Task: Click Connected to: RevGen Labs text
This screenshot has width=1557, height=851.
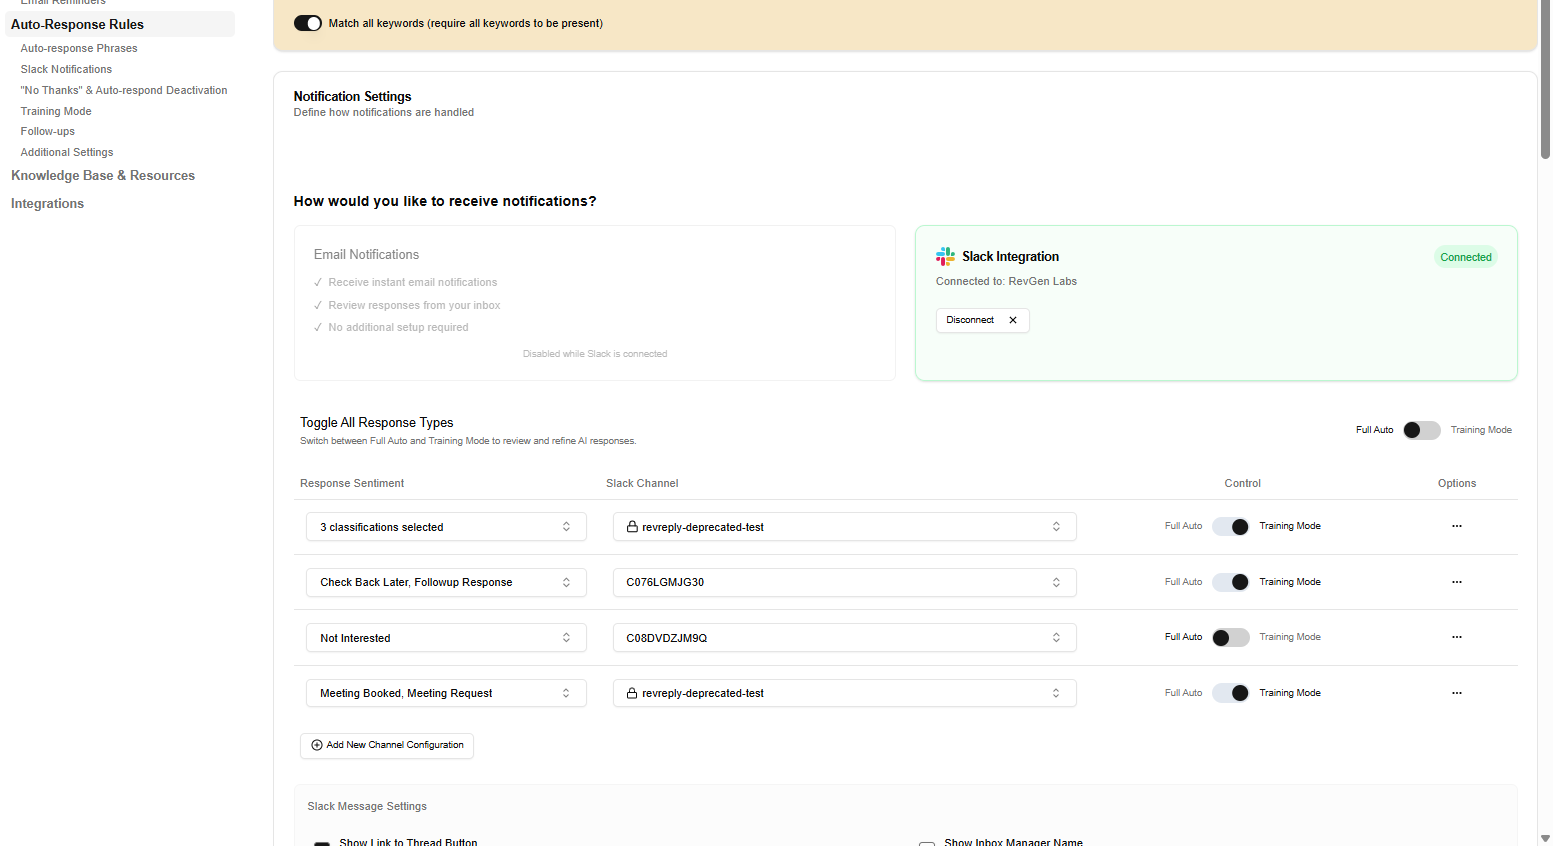Action: (1006, 281)
